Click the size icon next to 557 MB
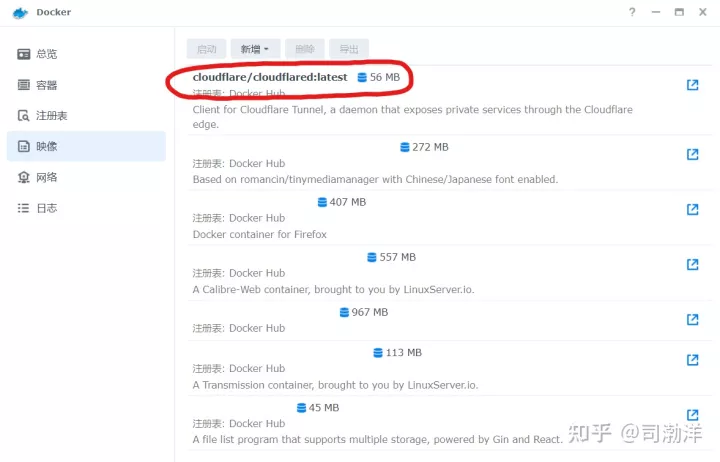720x462 pixels. click(372, 257)
